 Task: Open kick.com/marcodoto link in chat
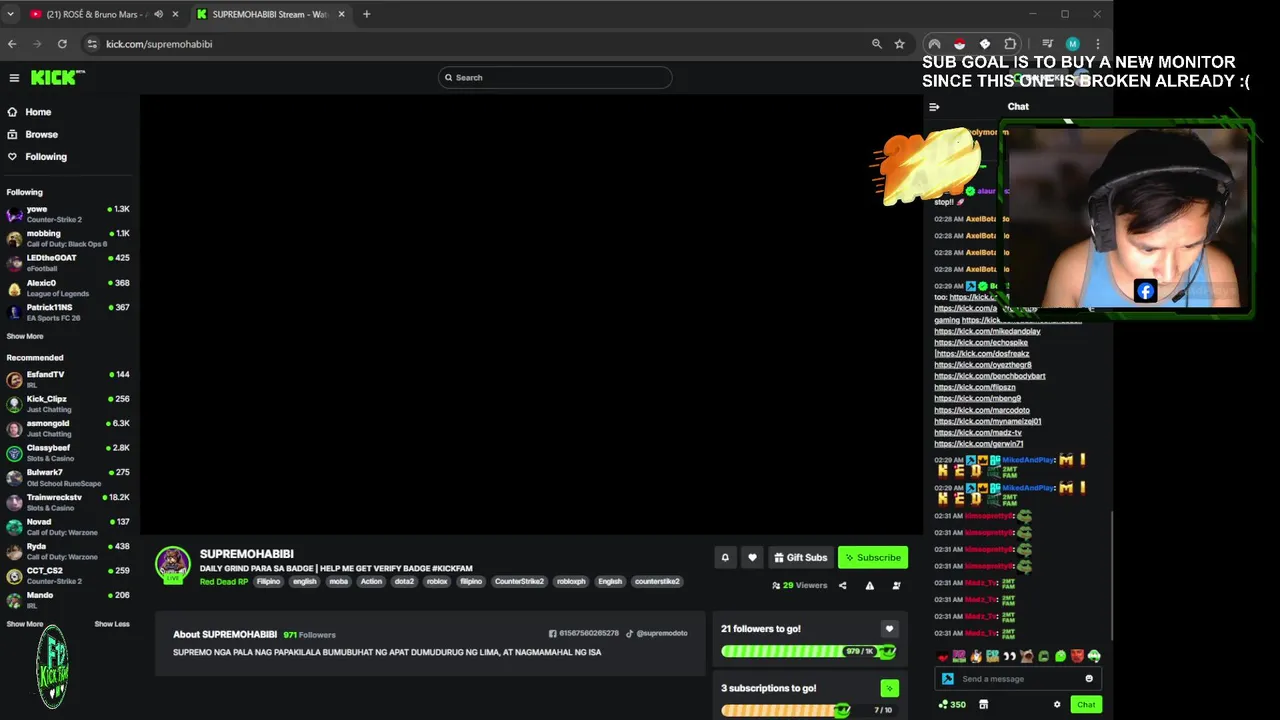point(982,410)
